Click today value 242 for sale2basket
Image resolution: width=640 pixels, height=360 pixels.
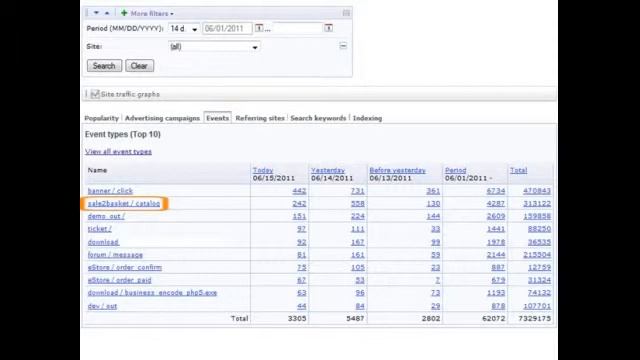tap(299, 203)
